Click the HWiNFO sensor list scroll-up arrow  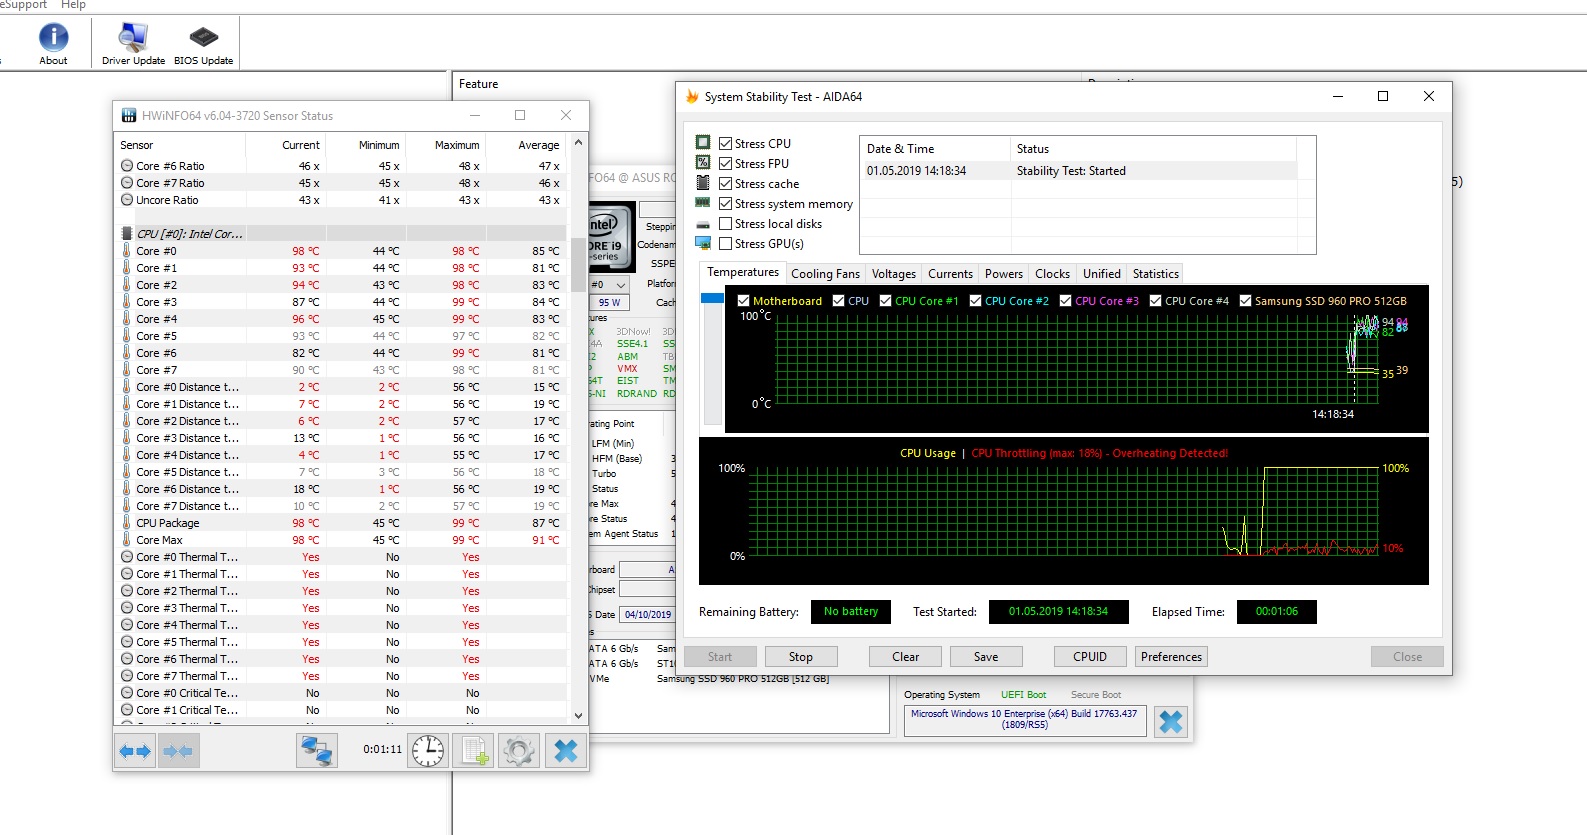578,141
